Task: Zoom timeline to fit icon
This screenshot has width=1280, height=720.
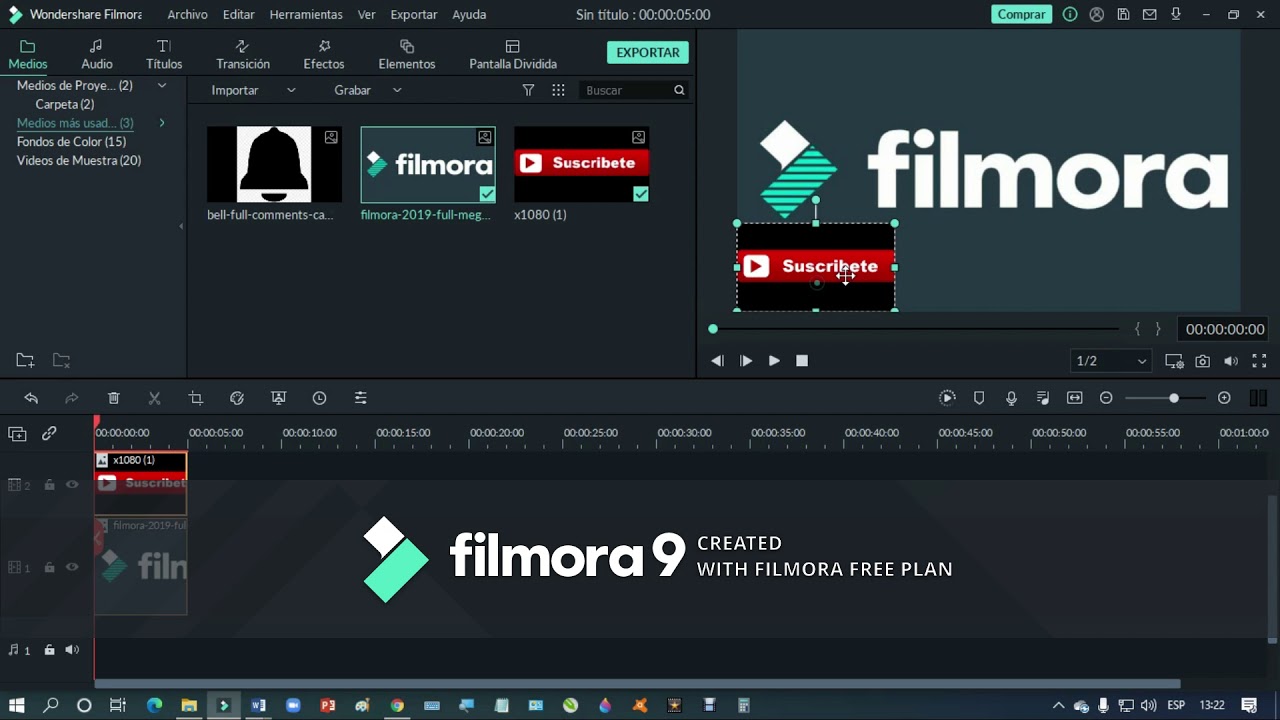Action: [x=1075, y=398]
